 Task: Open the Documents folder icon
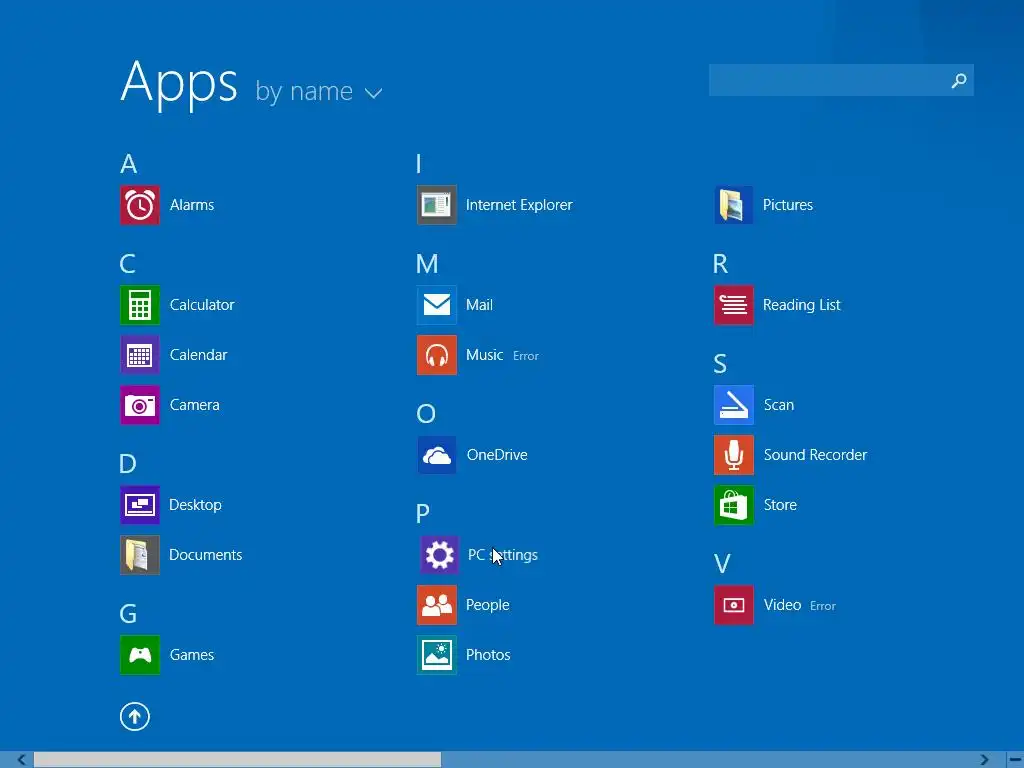(140, 555)
